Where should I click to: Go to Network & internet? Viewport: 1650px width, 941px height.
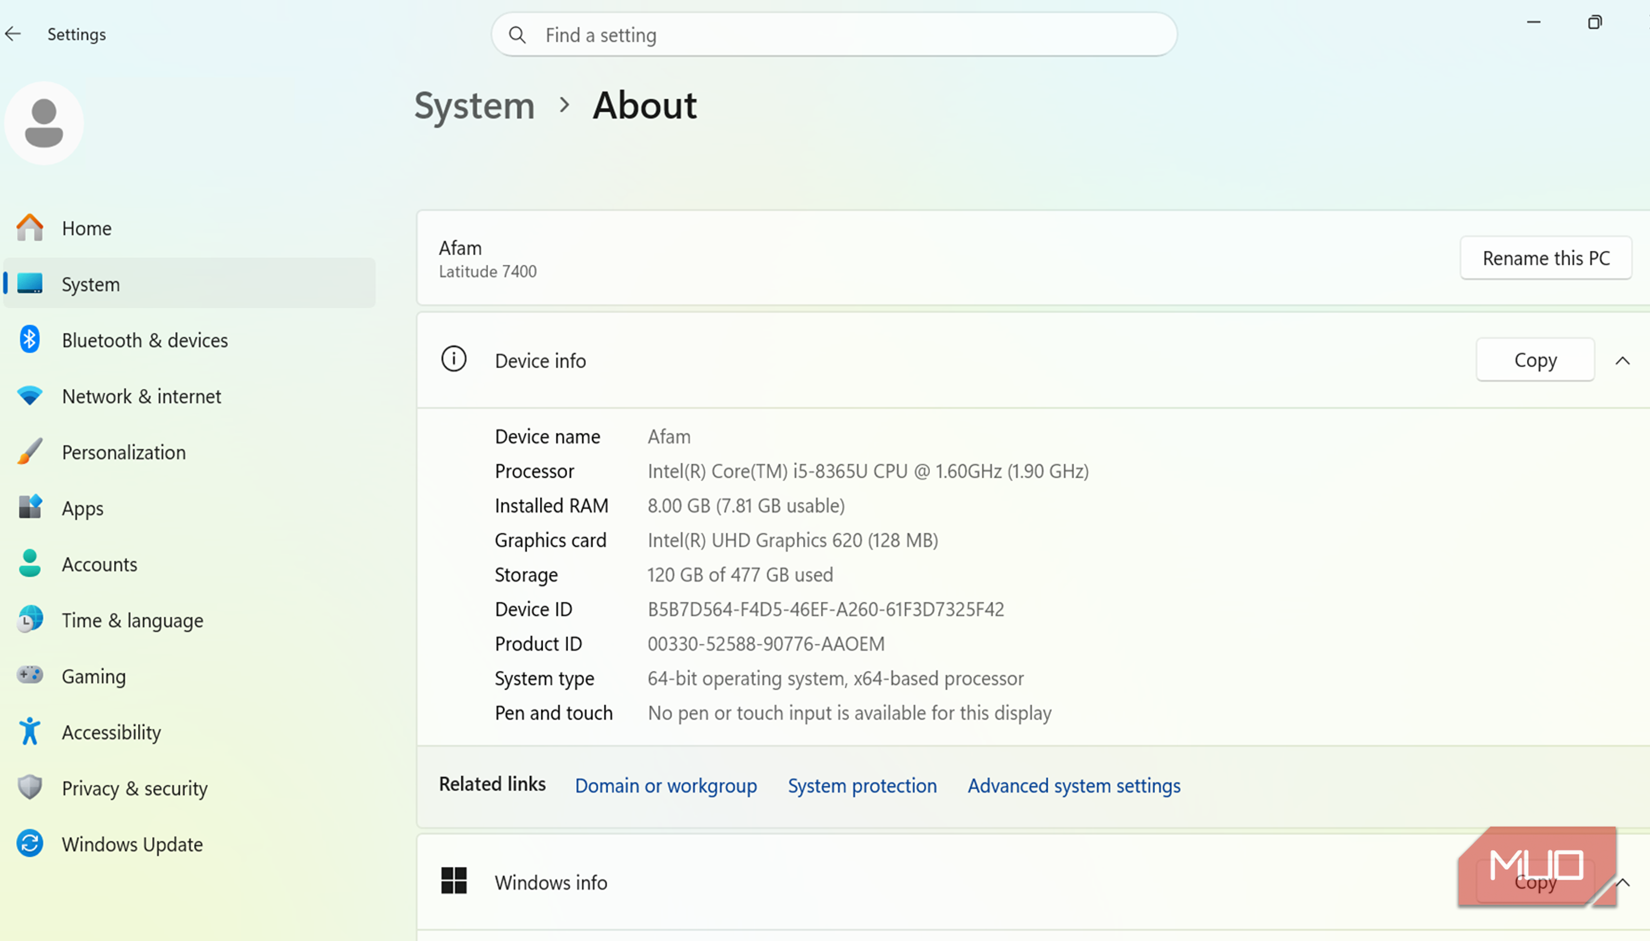click(190, 396)
